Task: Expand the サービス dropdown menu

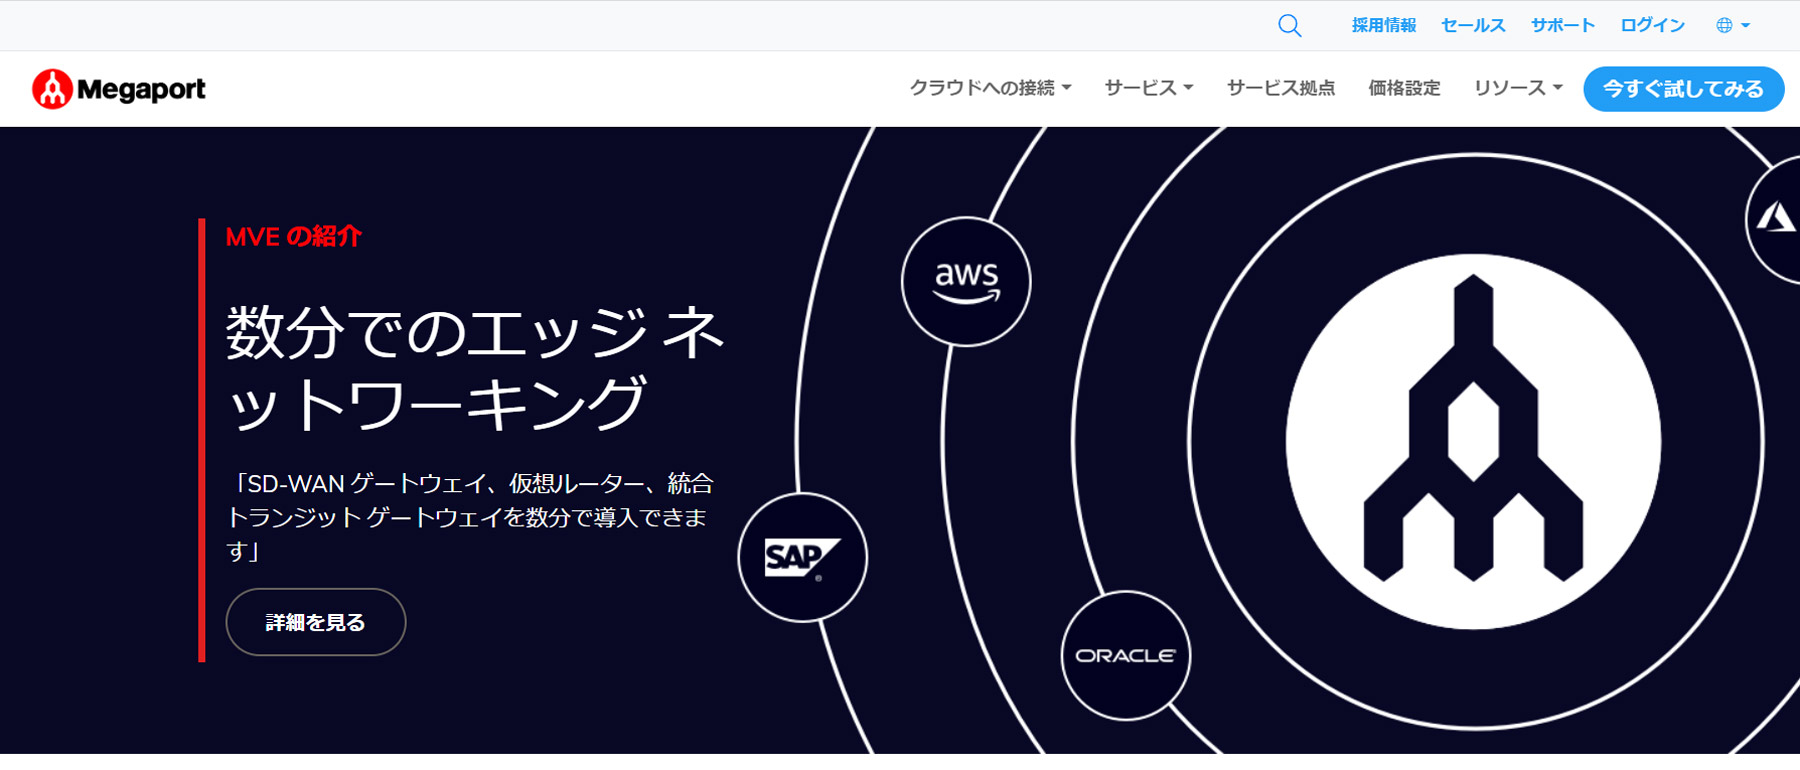Action: click(1149, 88)
